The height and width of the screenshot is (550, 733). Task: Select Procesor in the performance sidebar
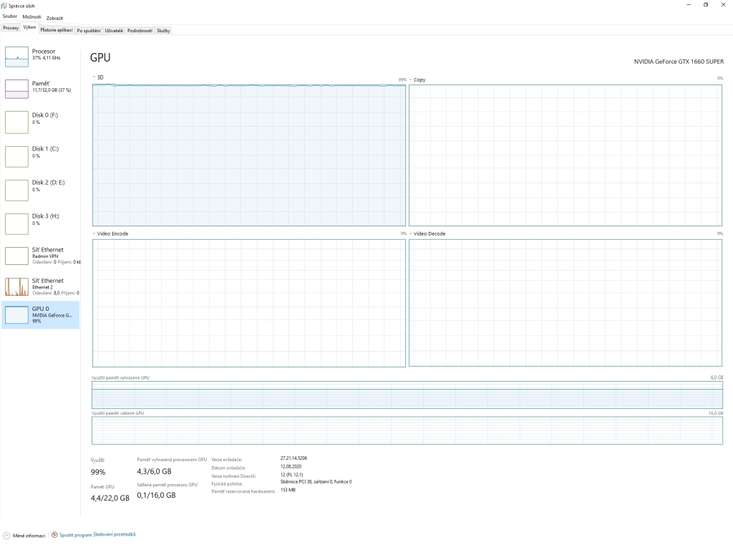41,57
